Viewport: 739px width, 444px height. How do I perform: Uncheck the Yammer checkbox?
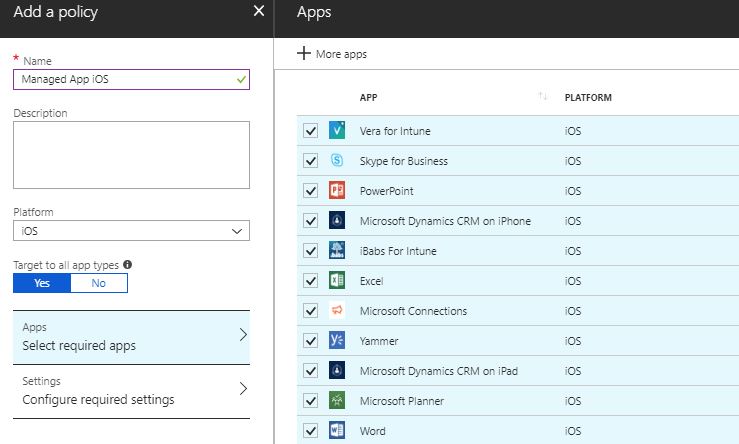(311, 341)
